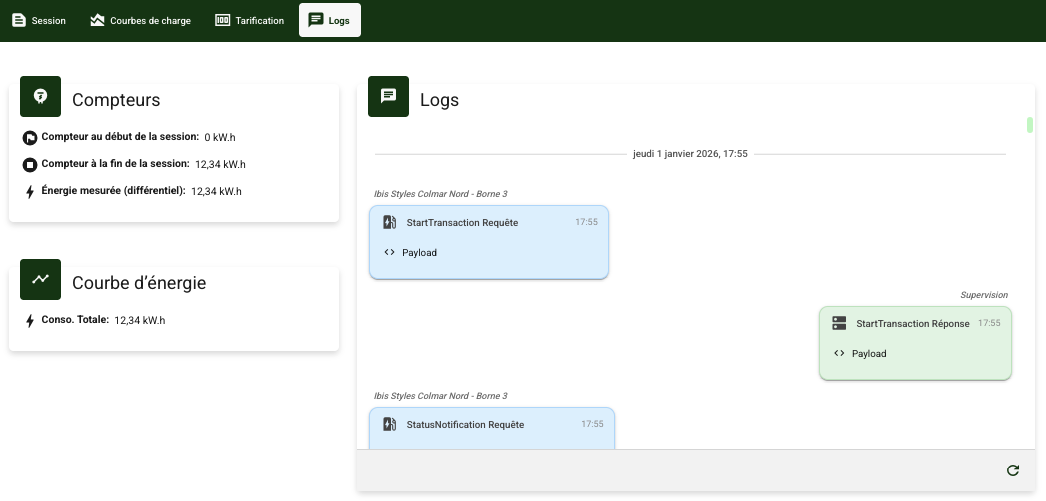Click the Courbe d'énergie chart icon
This screenshot has height=501, width=1046.
pos(40,280)
